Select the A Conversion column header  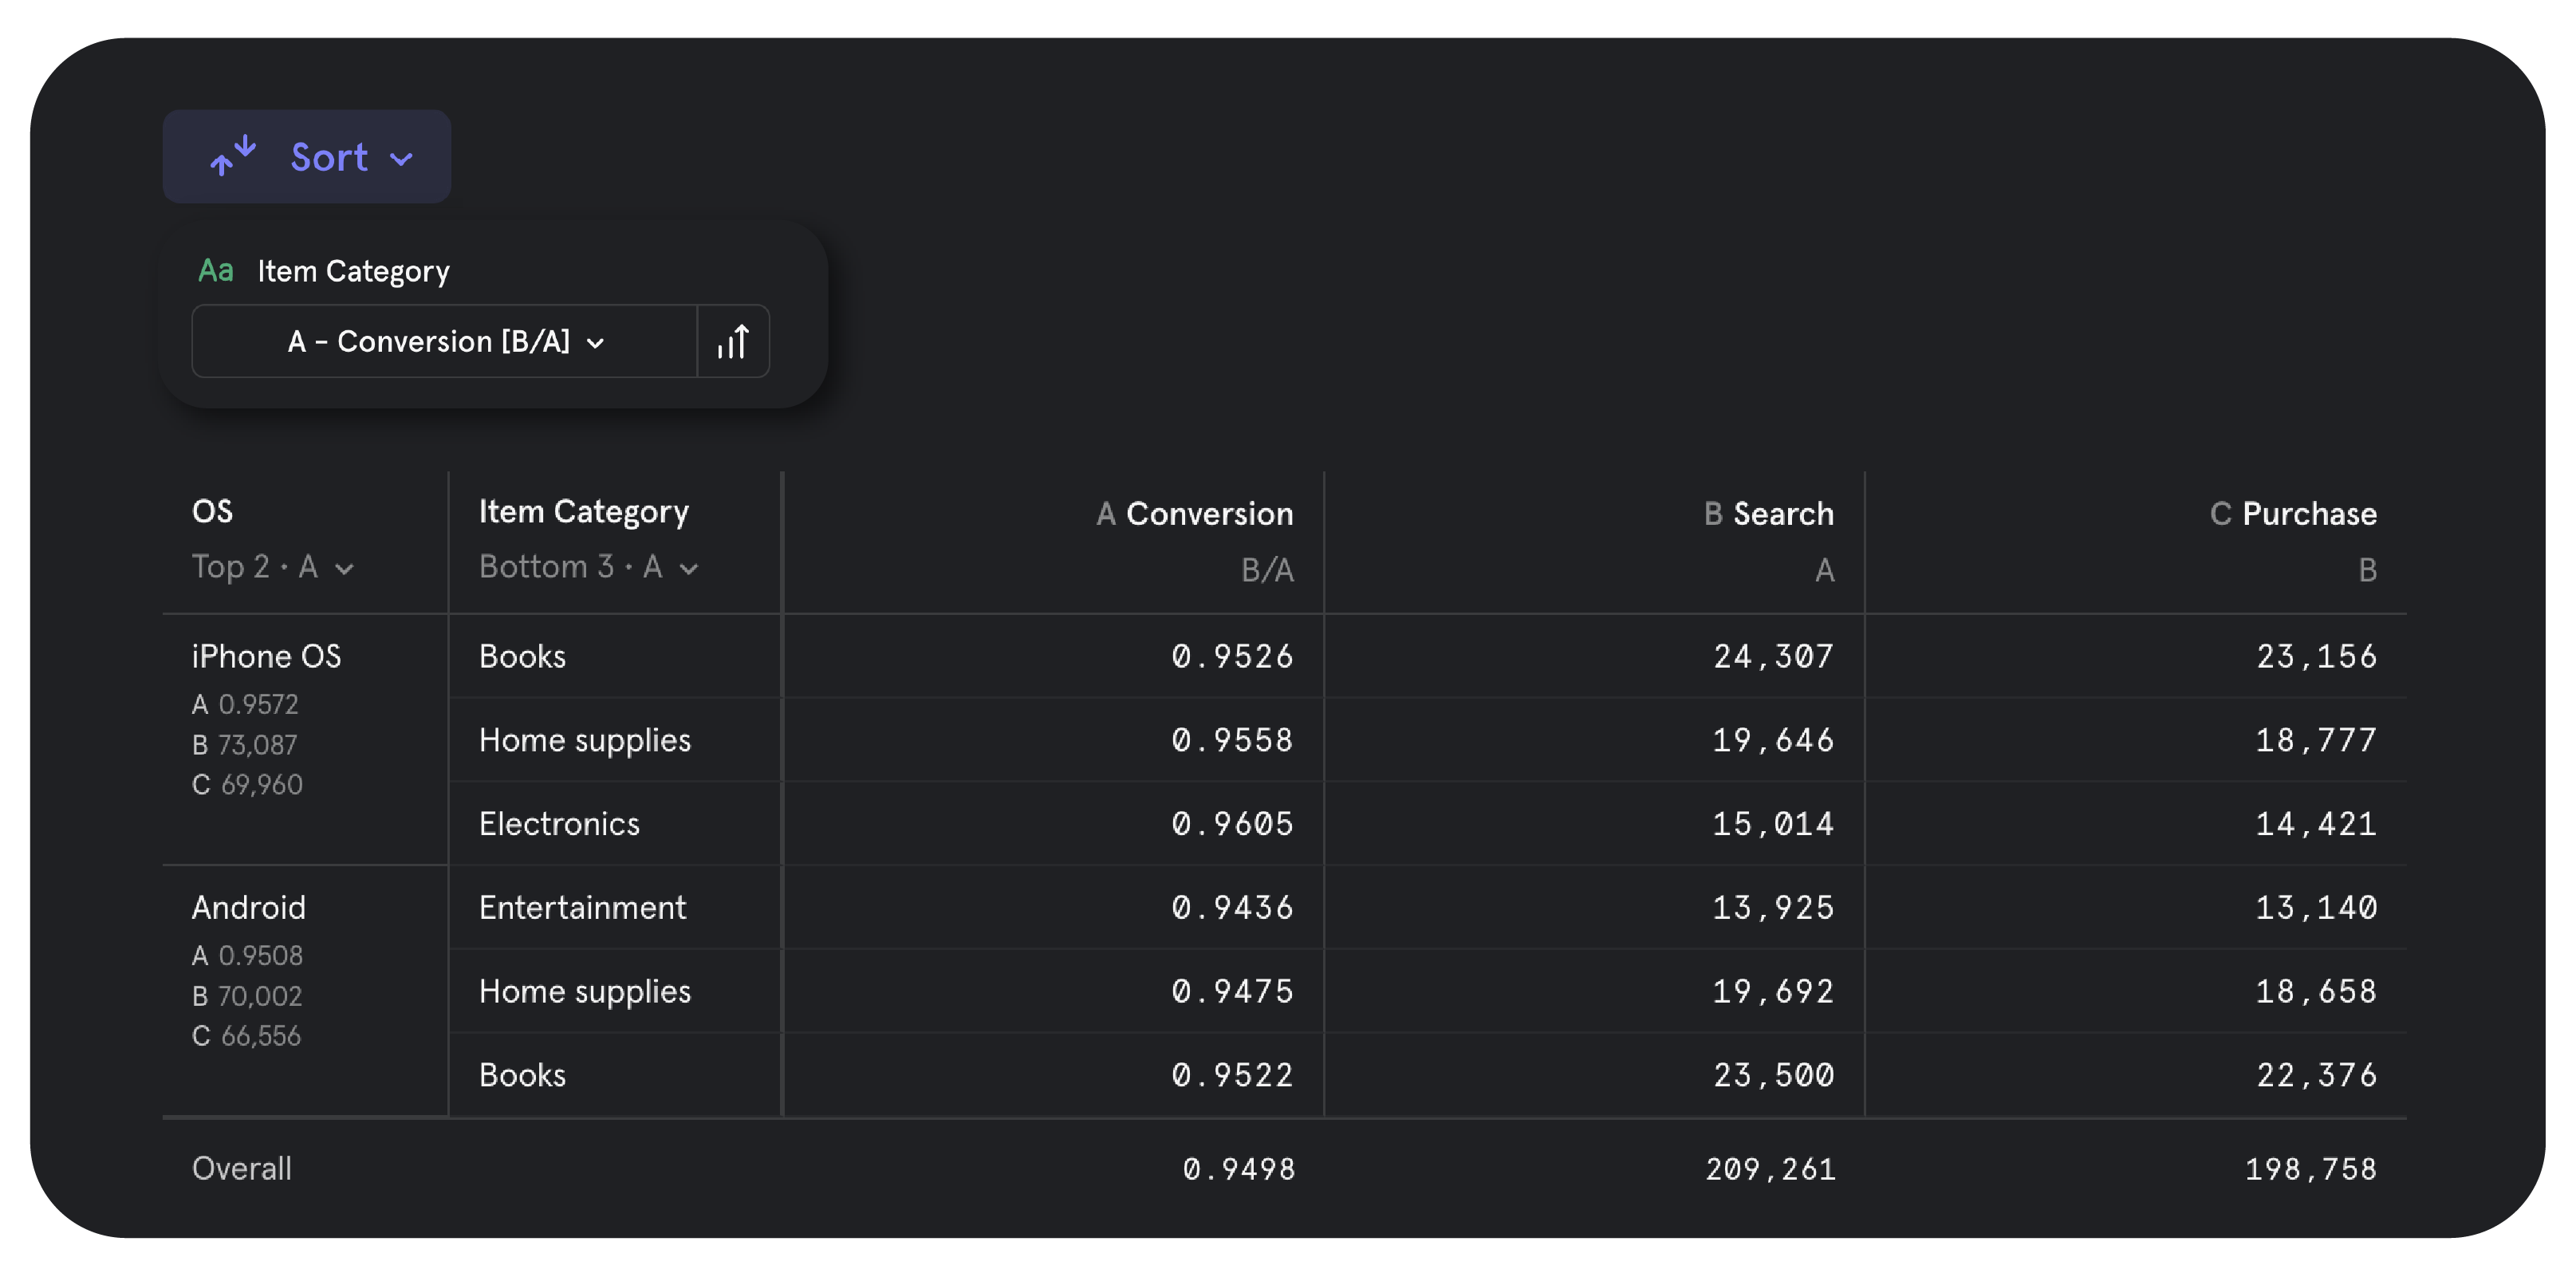1195,513
